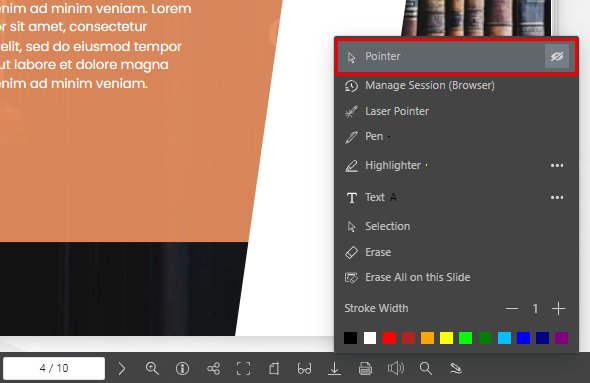This screenshot has width=590, height=383.
Task: Go to next slide arrow
Action: [x=121, y=369]
